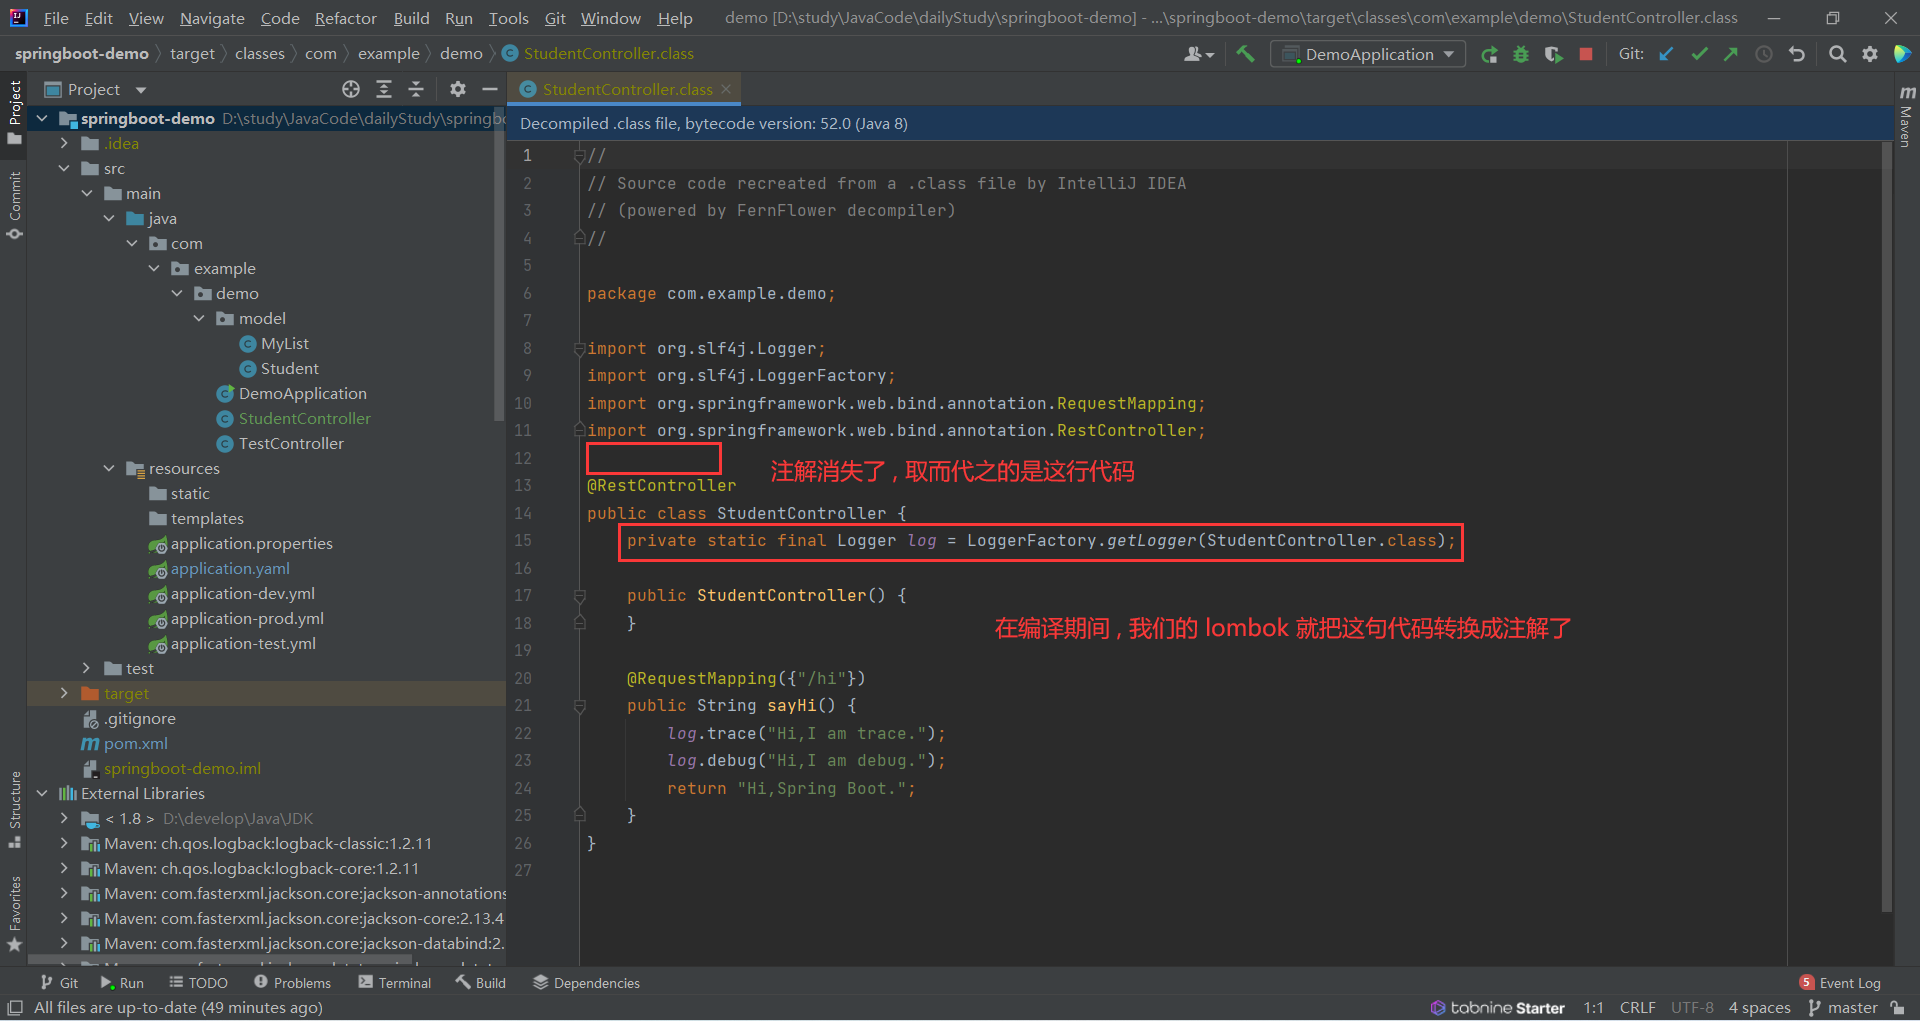Open Project panel options gear
This screenshot has width=1920, height=1021.
[458, 89]
